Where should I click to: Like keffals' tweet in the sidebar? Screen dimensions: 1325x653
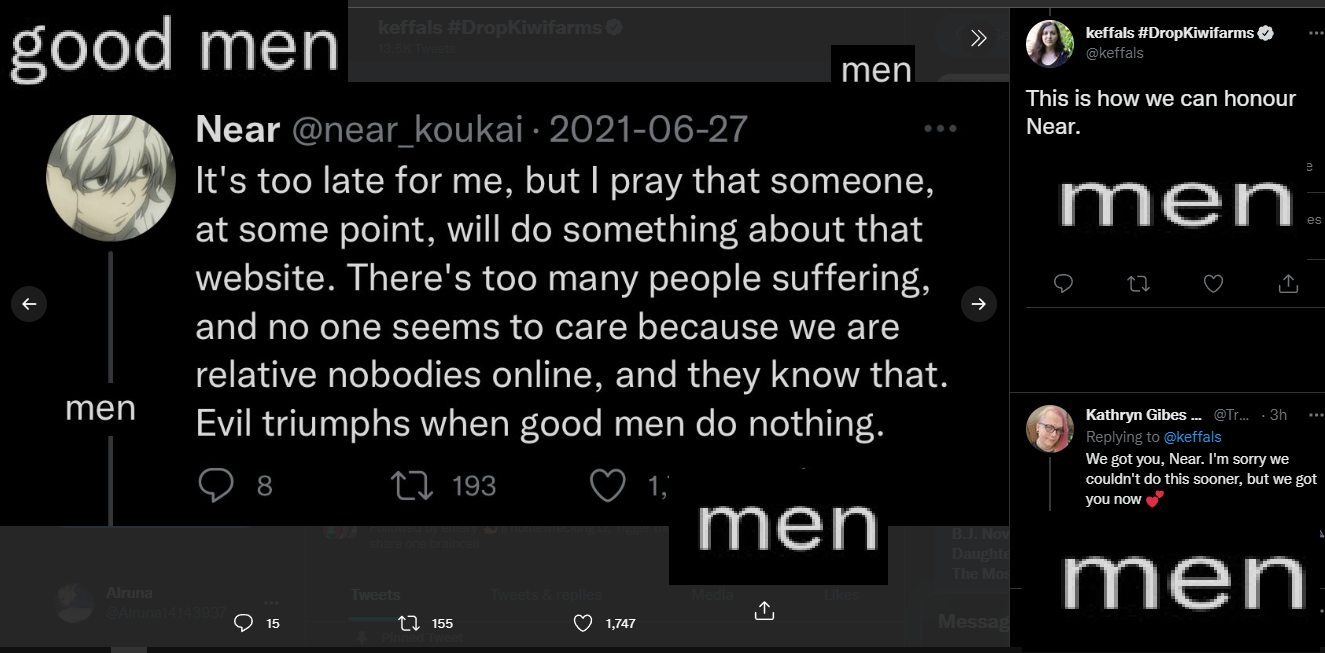tap(1213, 284)
